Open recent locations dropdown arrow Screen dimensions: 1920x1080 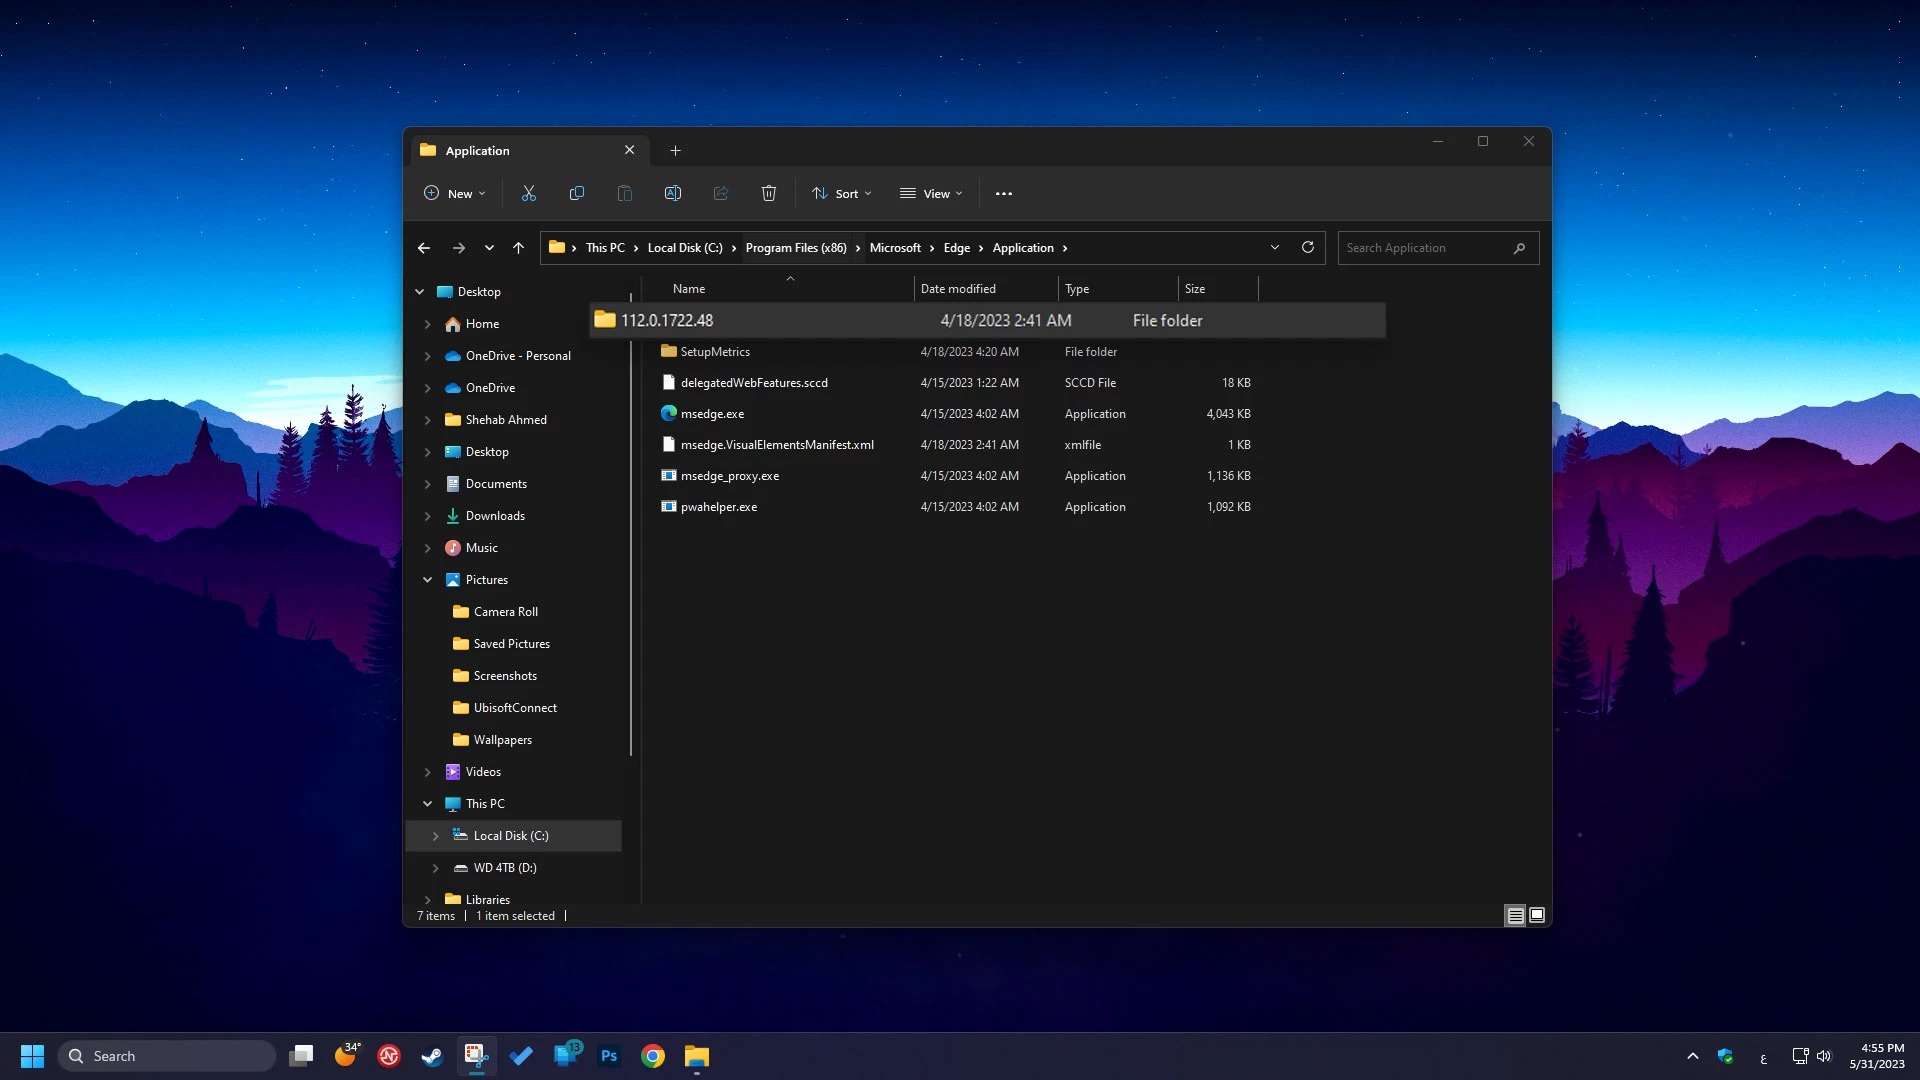(x=489, y=248)
